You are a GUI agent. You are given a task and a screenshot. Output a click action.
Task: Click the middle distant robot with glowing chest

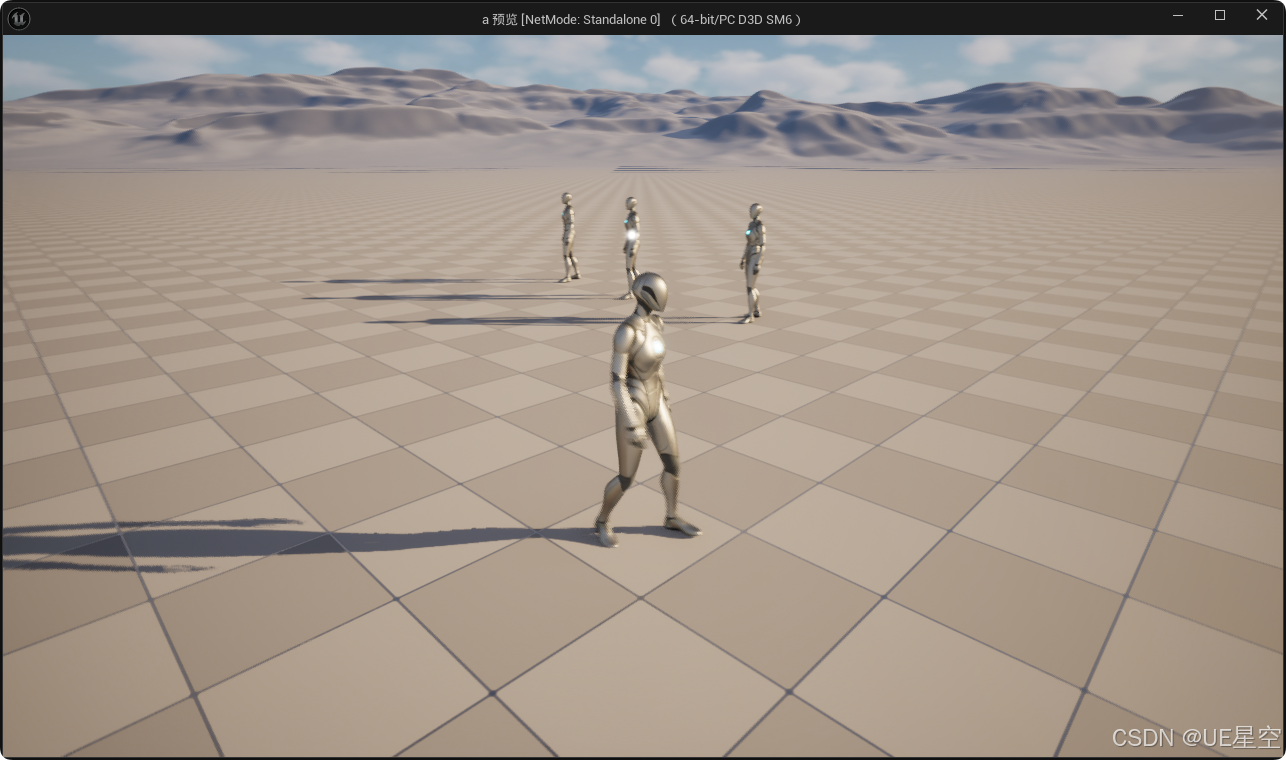[631, 247]
